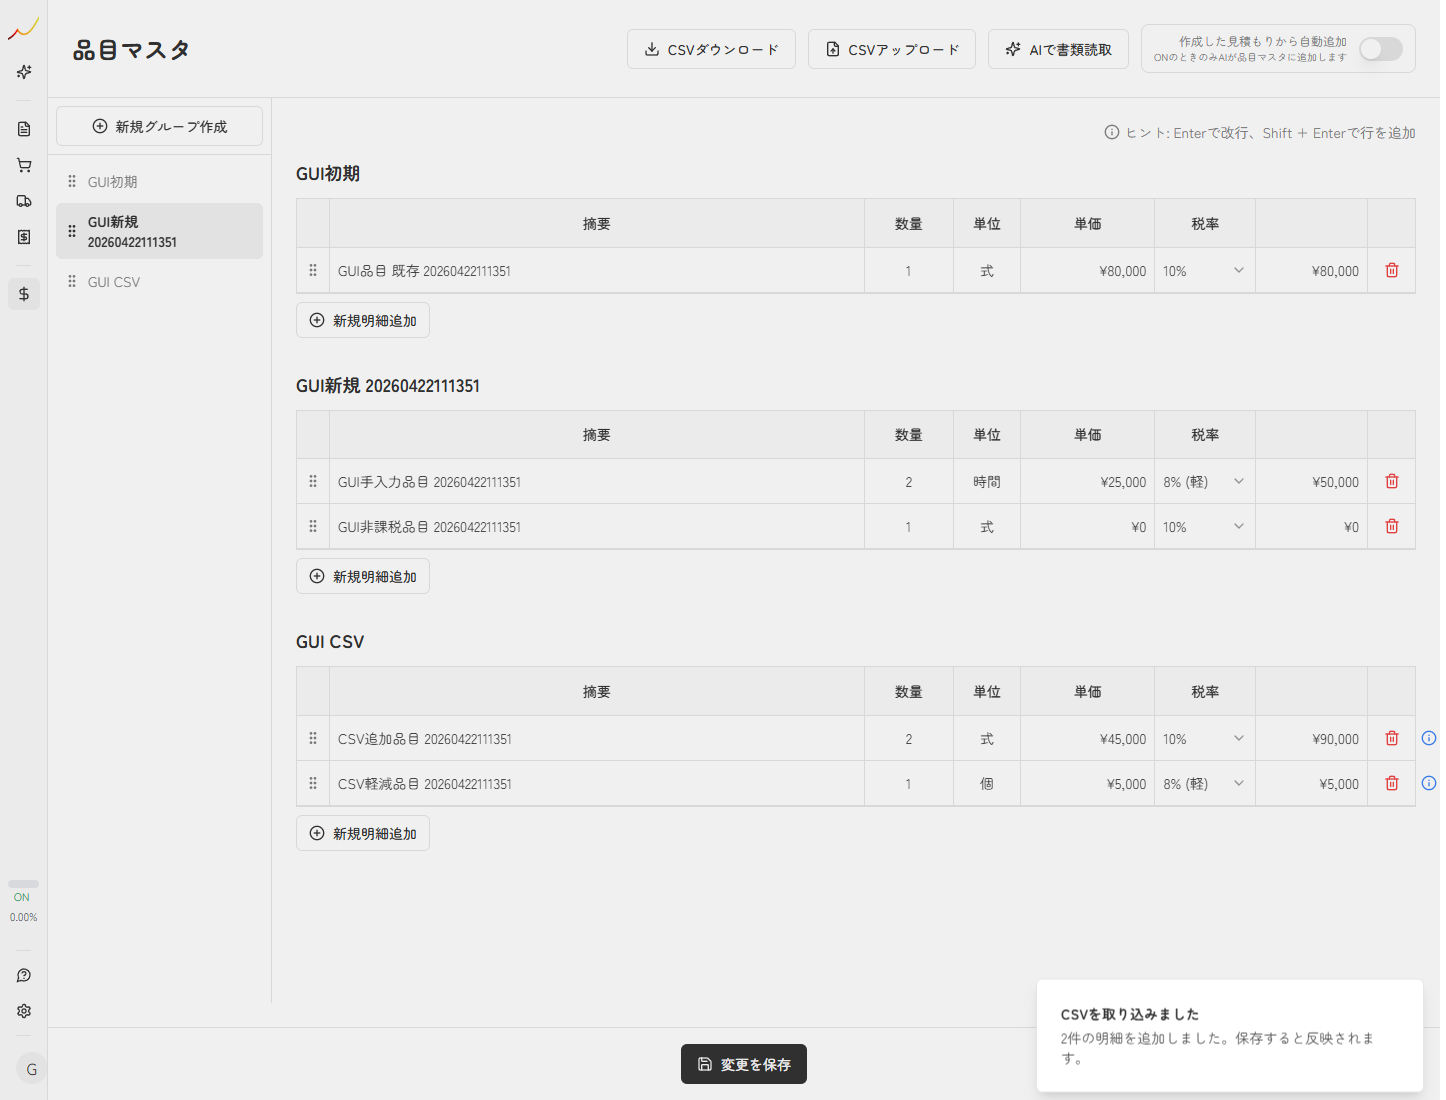Open the documents icon in the left sidebar
Screen dimensions: 1446x1100
click(23, 128)
